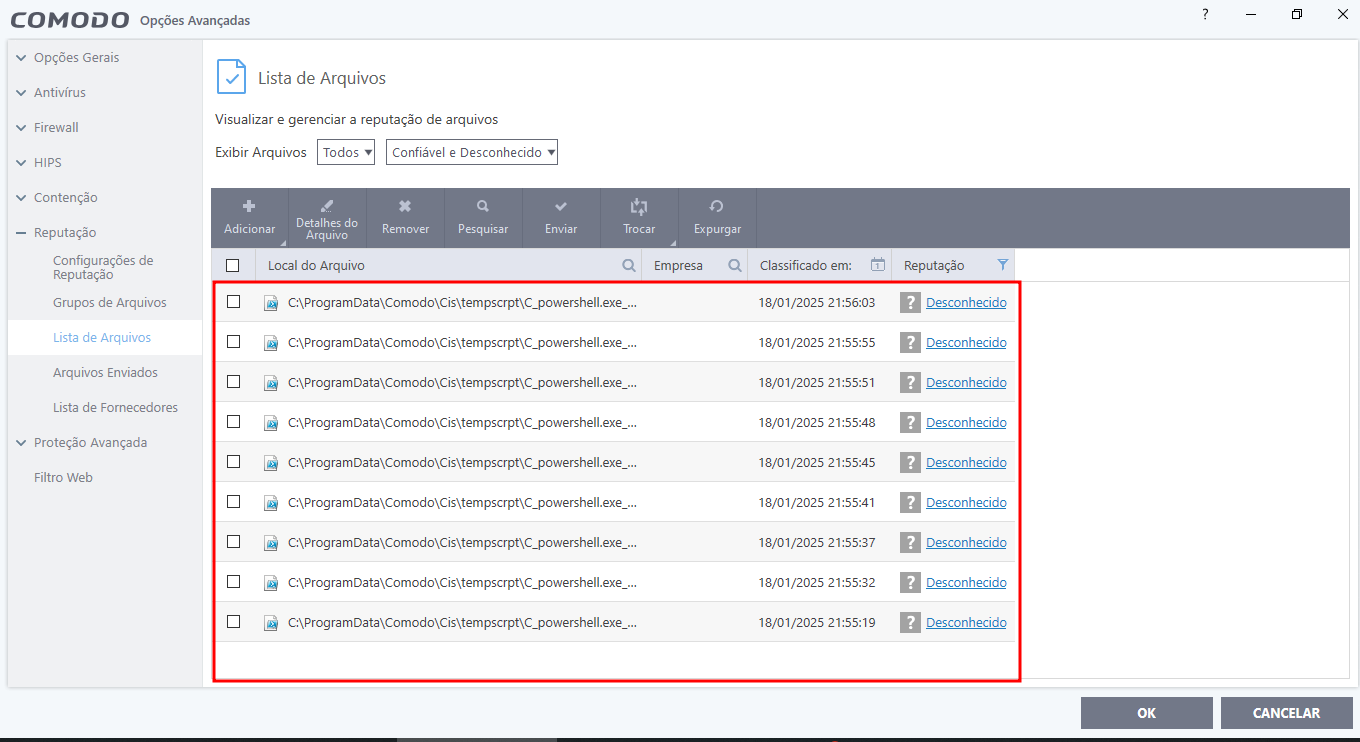Click the Expurgar refresh toolbar icon
This screenshot has height=742, width=1360.
pyautogui.click(x=717, y=207)
